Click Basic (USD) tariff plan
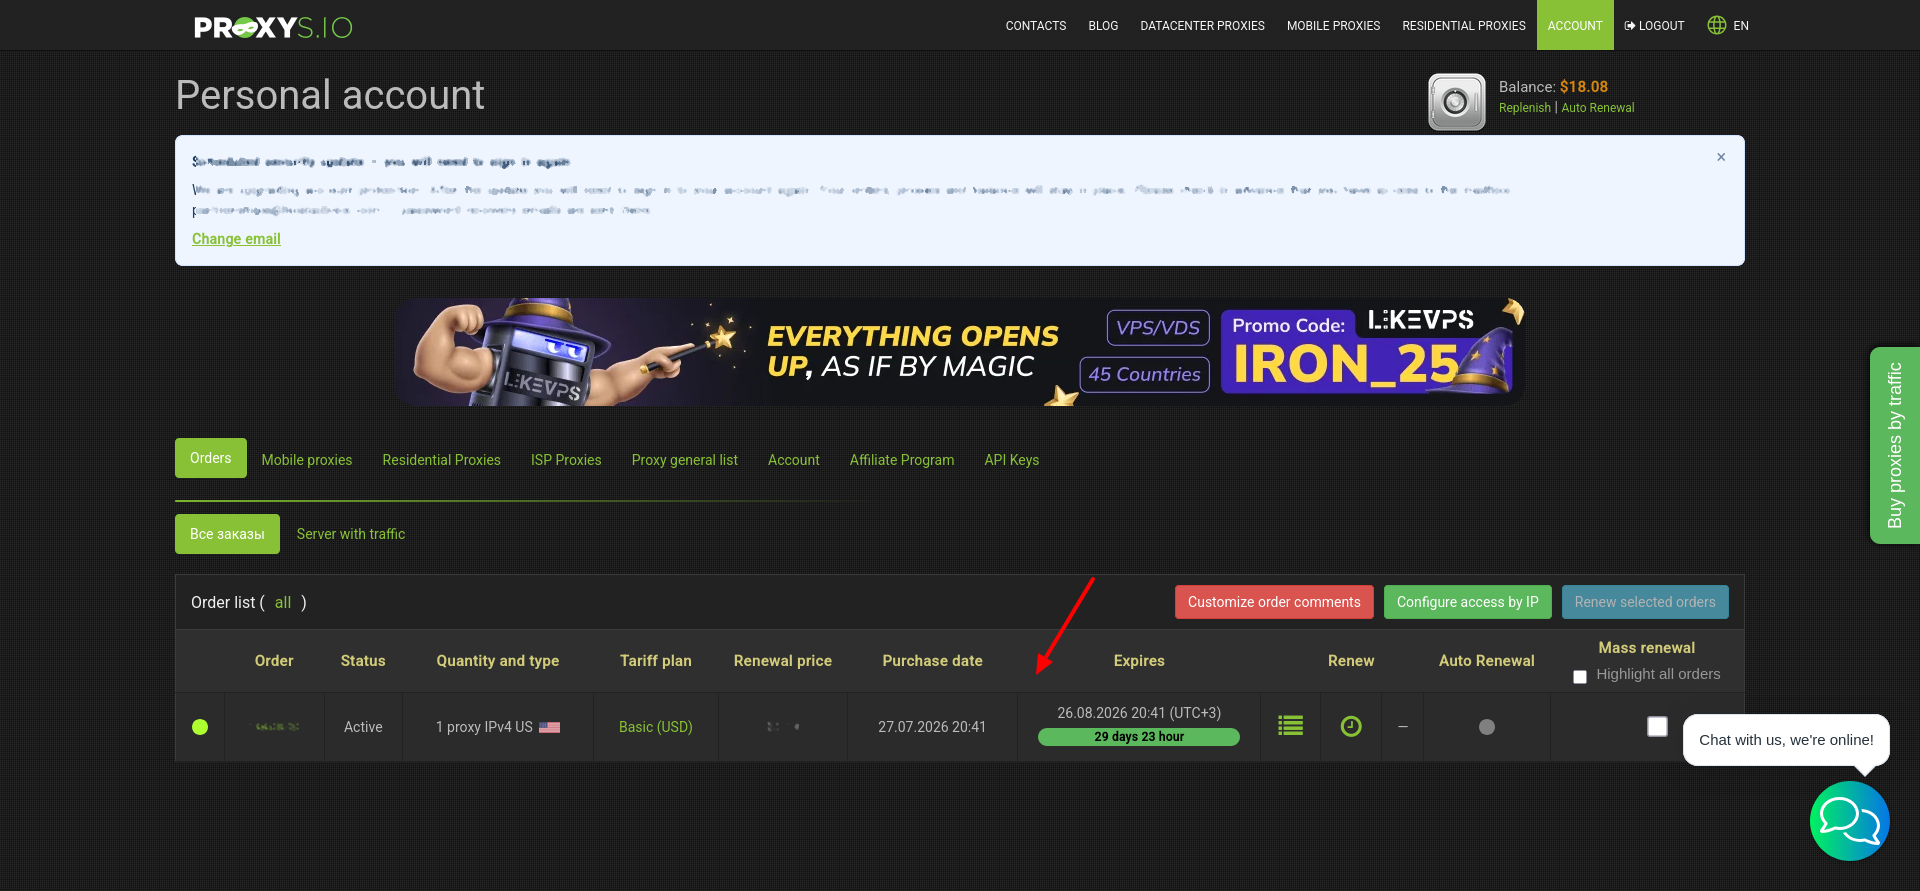The width and height of the screenshot is (1920, 891). (656, 727)
